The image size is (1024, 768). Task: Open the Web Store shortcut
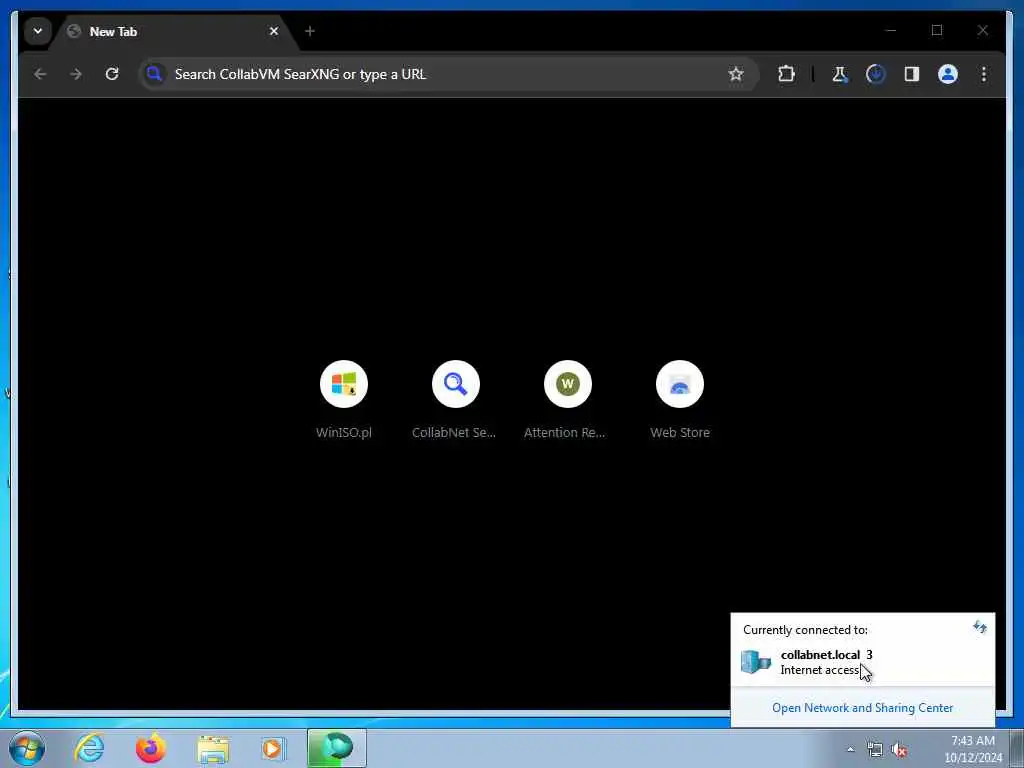pos(680,400)
